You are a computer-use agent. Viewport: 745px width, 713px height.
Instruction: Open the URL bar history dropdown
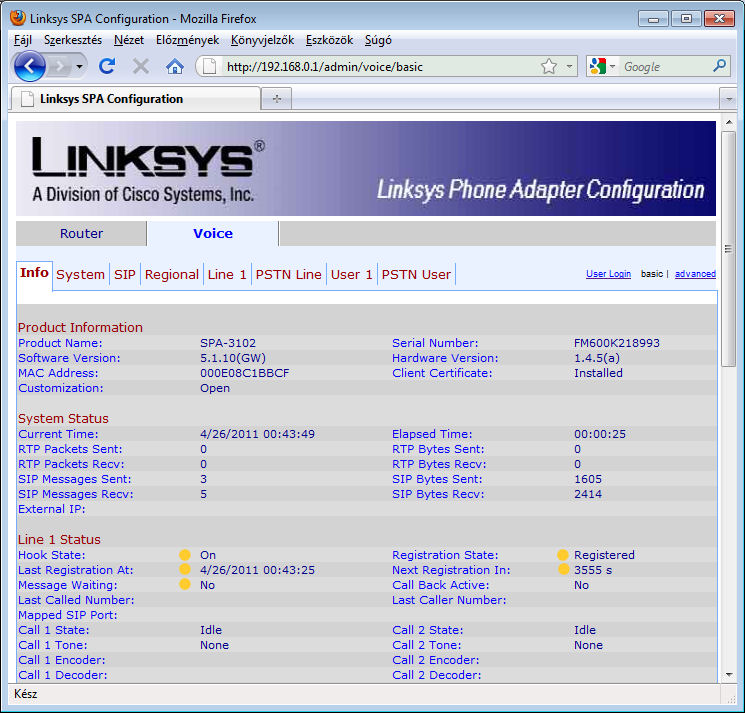coord(569,67)
